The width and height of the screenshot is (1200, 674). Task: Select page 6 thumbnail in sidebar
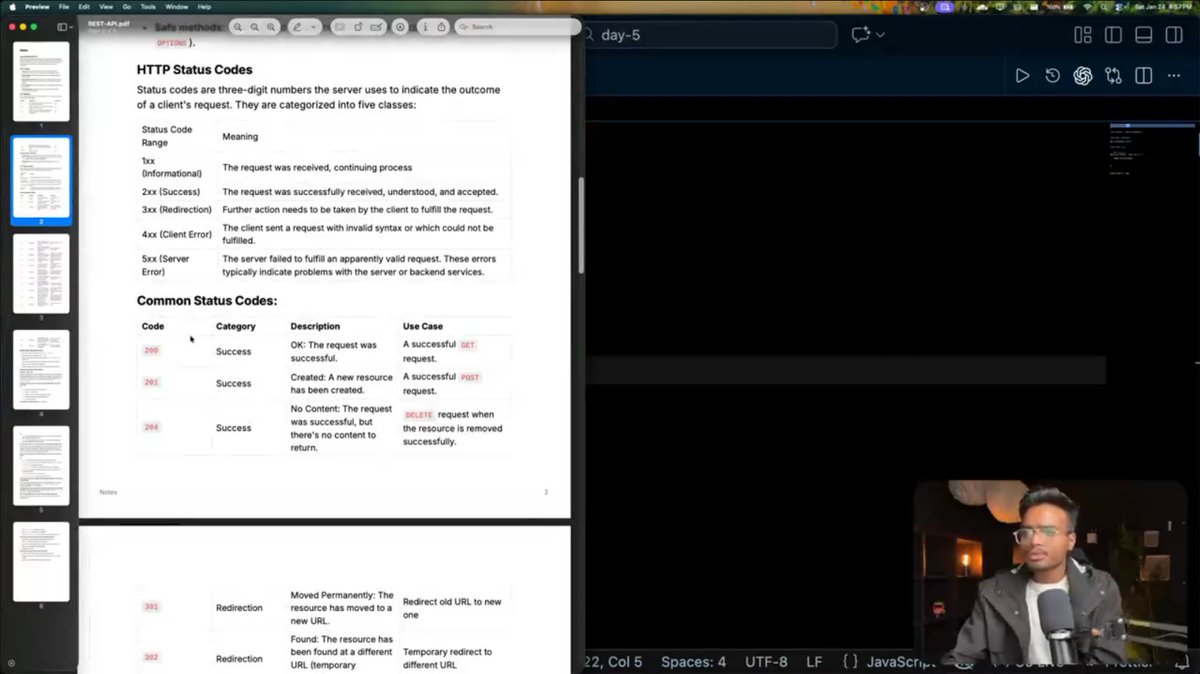(x=41, y=562)
